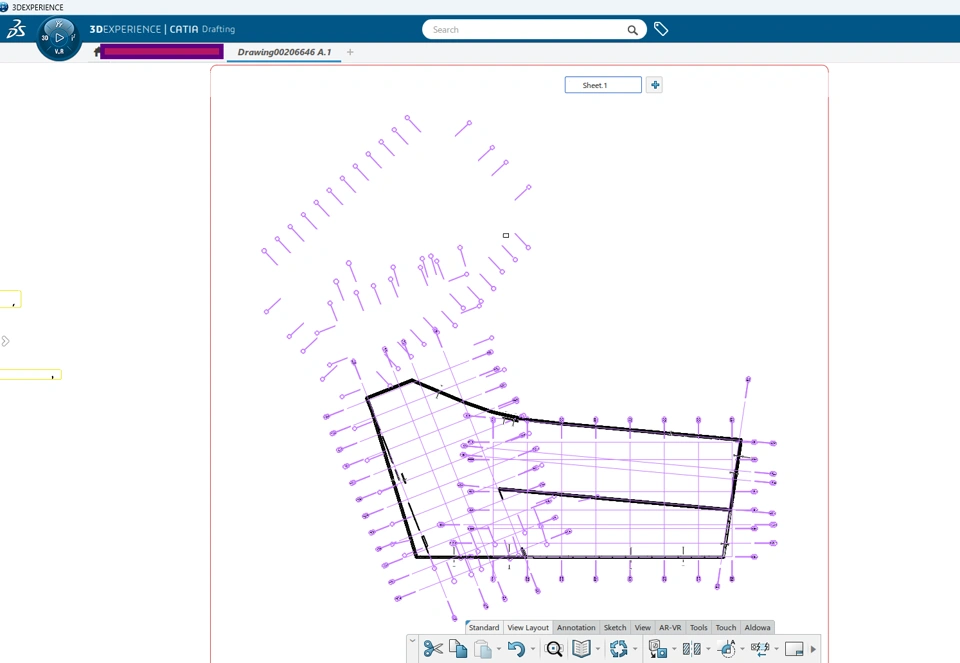Click the Dassault 3DS logo icon
Image resolution: width=960 pixels, height=663 pixels.
click(x=15, y=29)
